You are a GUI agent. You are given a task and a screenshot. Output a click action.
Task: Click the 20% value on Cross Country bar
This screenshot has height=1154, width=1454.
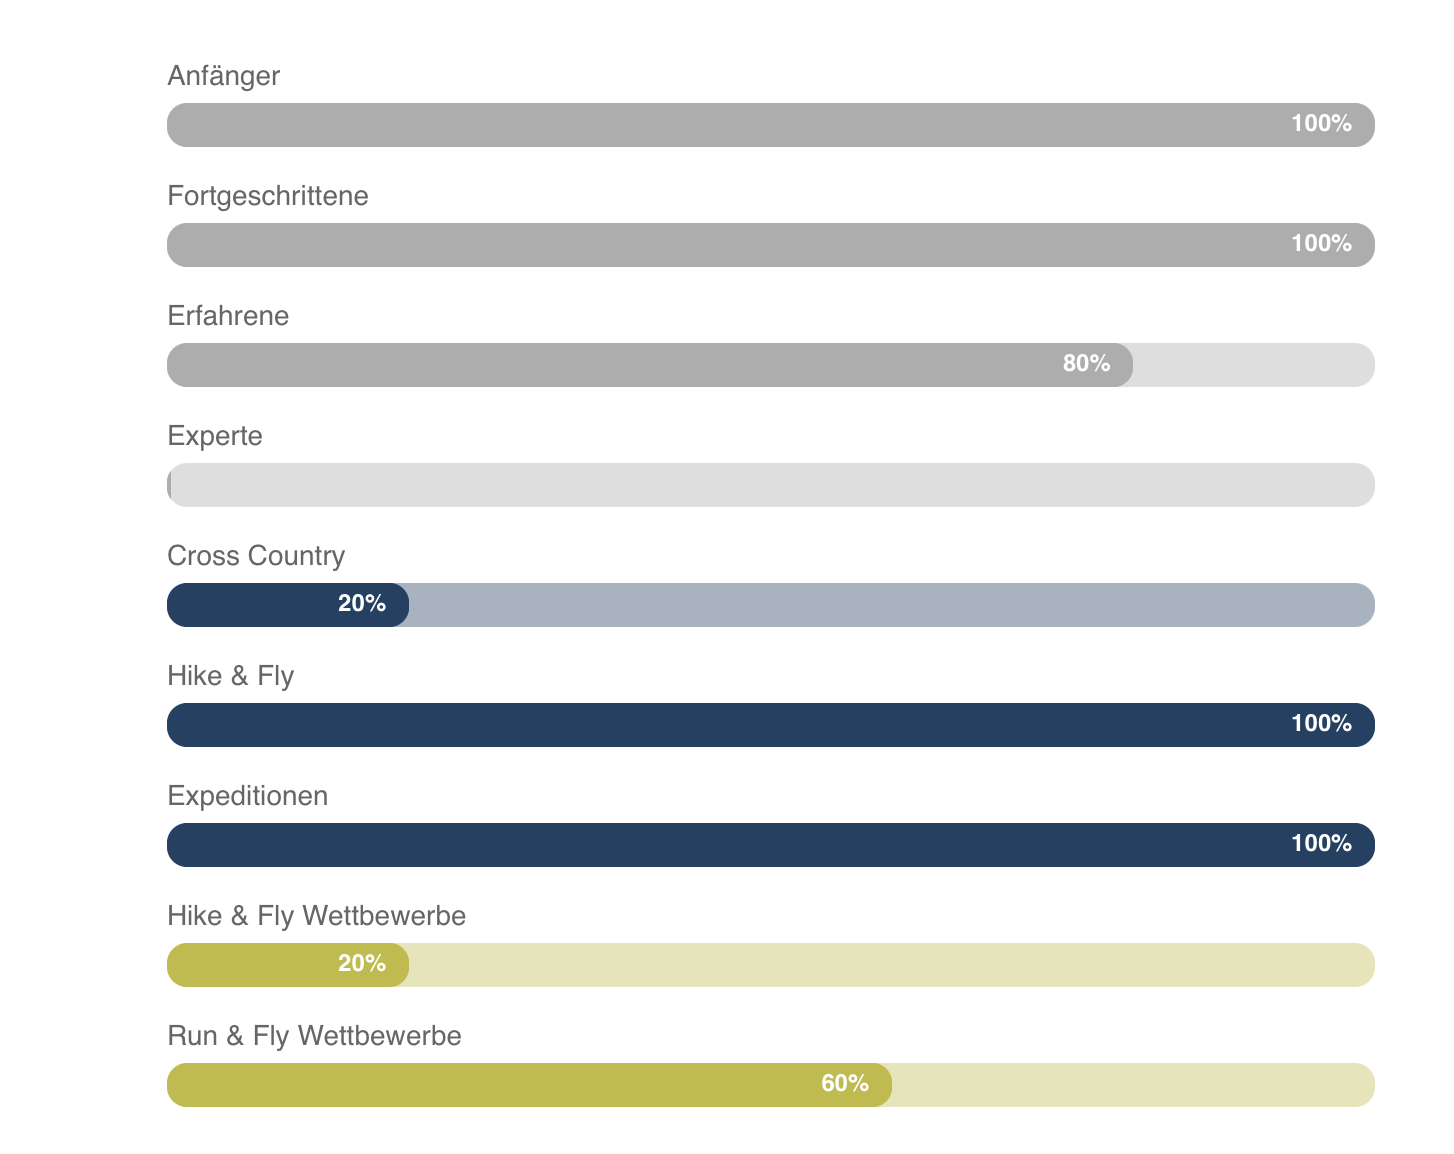(x=361, y=604)
